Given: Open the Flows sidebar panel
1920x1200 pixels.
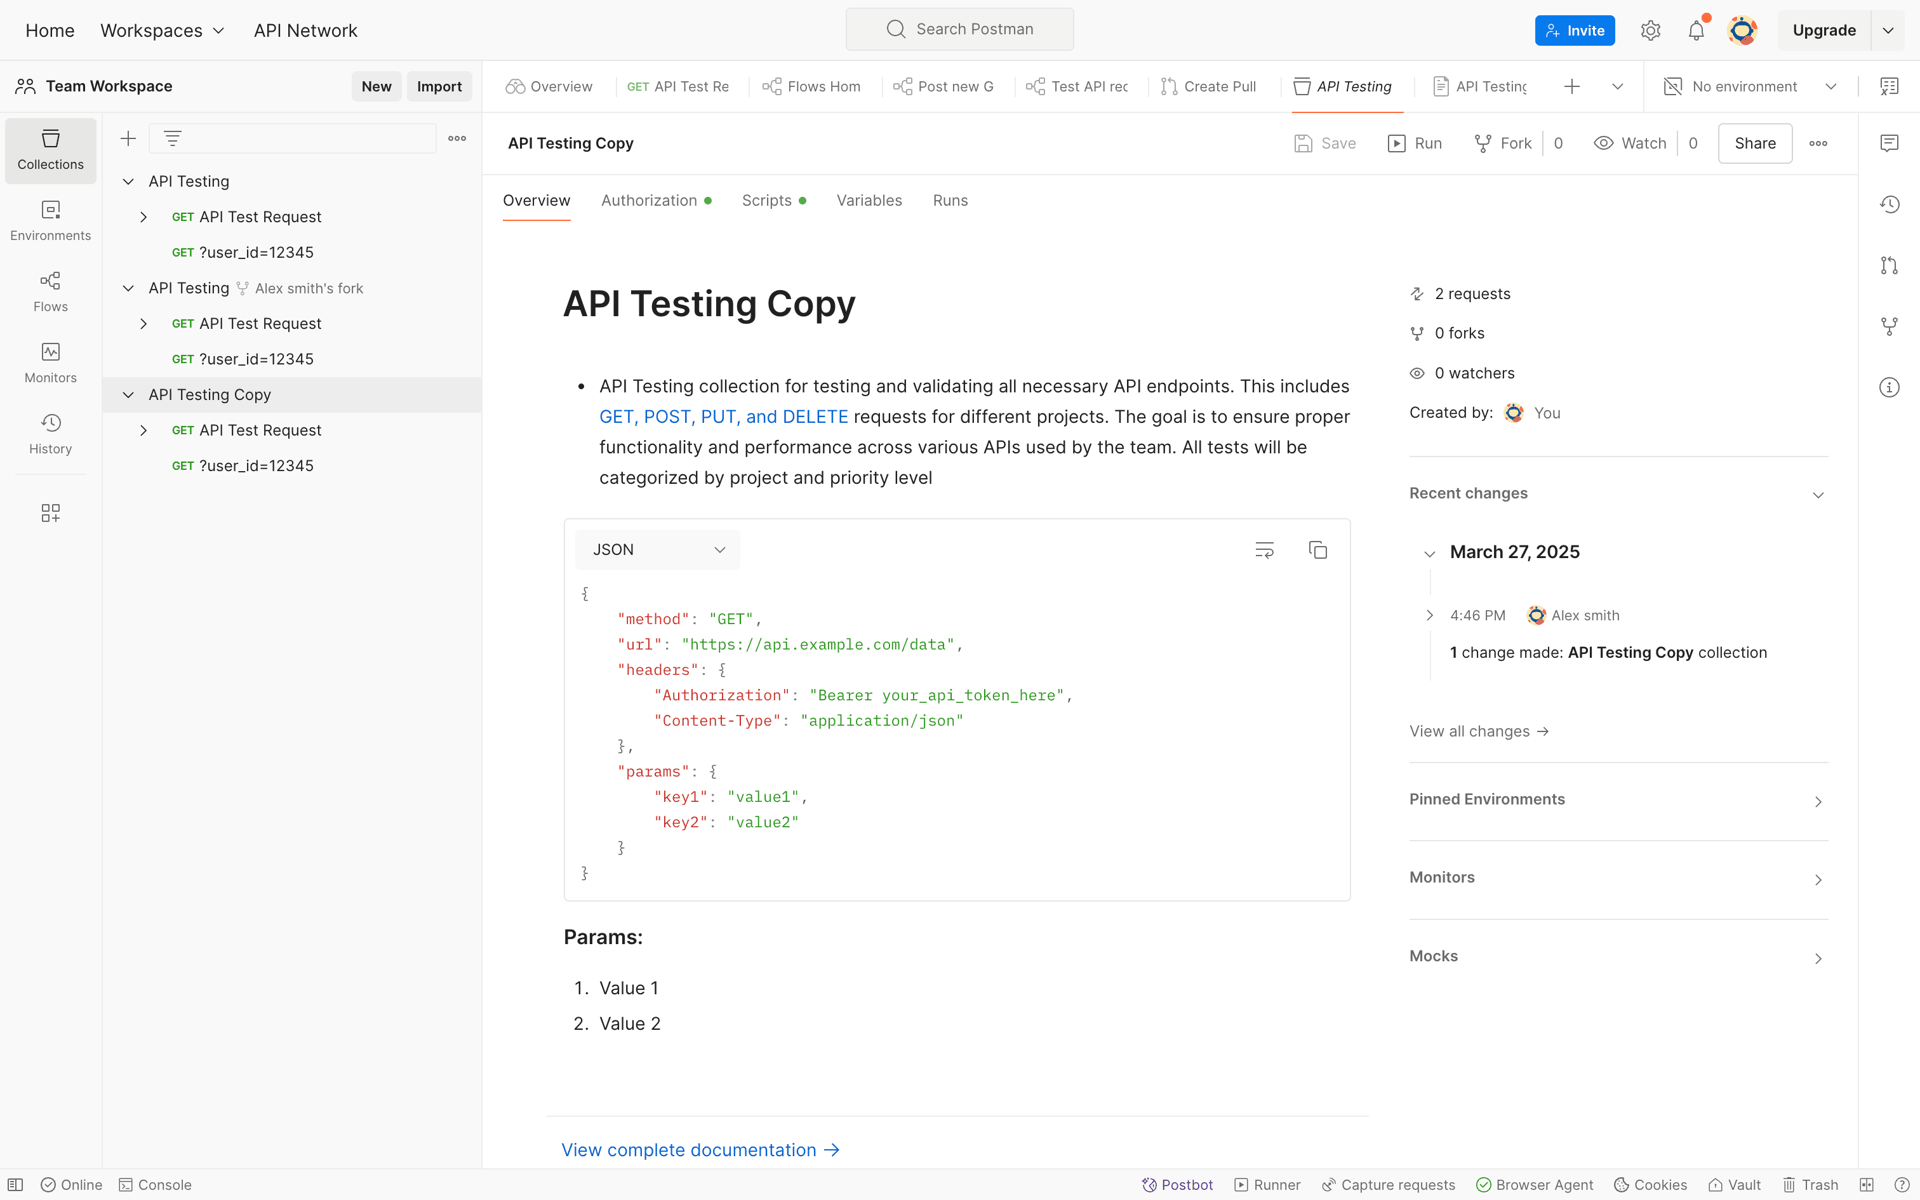Looking at the screenshot, I should point(50,292).
